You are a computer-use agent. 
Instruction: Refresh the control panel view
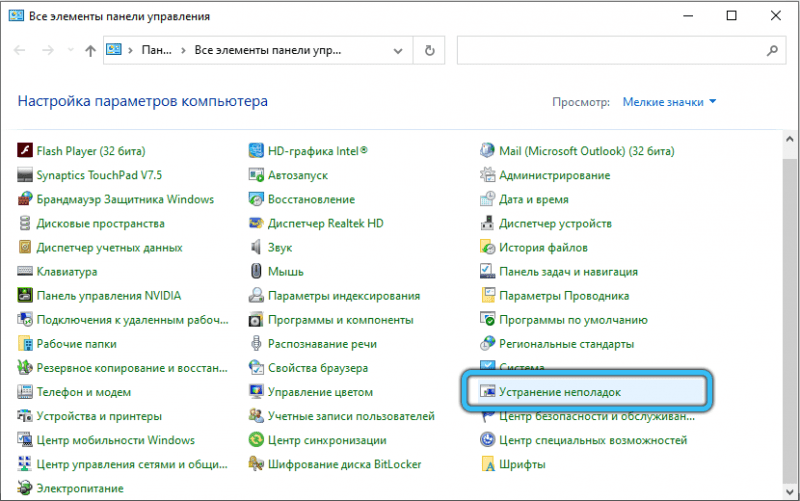tap(430, 50)
